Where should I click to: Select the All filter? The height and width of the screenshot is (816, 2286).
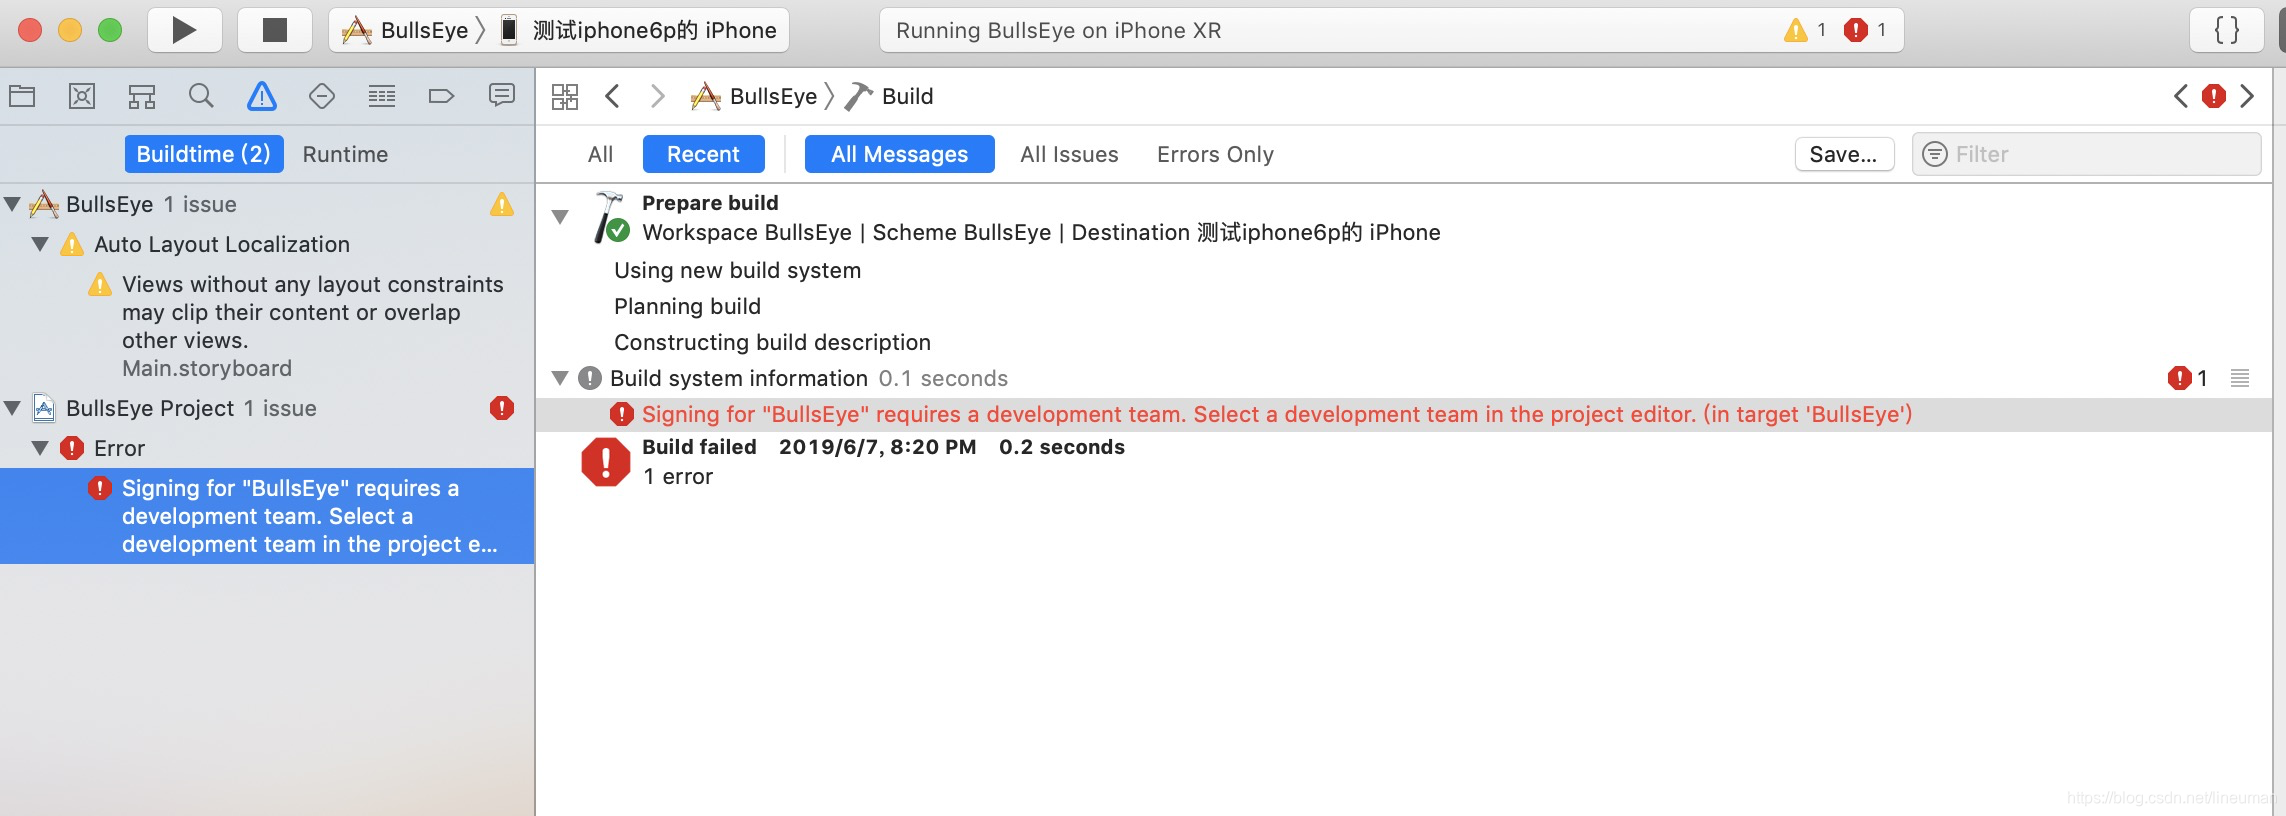pos(600,154)
